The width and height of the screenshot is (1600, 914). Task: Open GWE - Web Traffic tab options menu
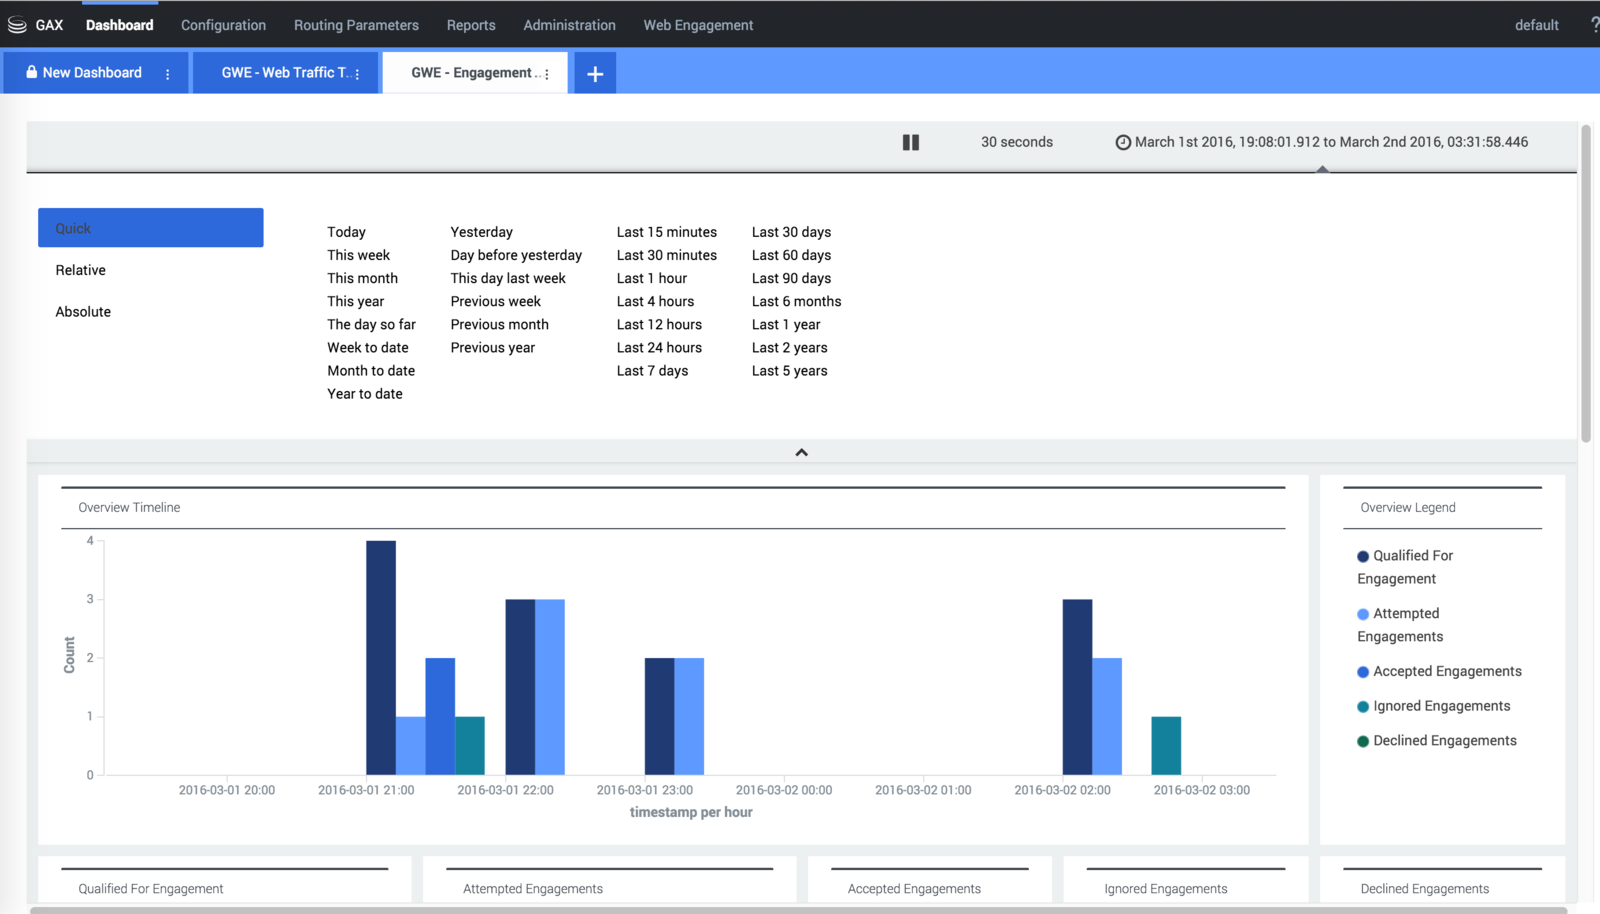pyautogui.click(x=357, y=74)
